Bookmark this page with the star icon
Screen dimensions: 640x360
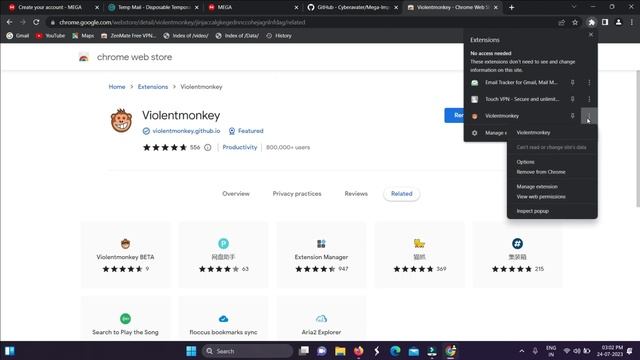point(575,22)
